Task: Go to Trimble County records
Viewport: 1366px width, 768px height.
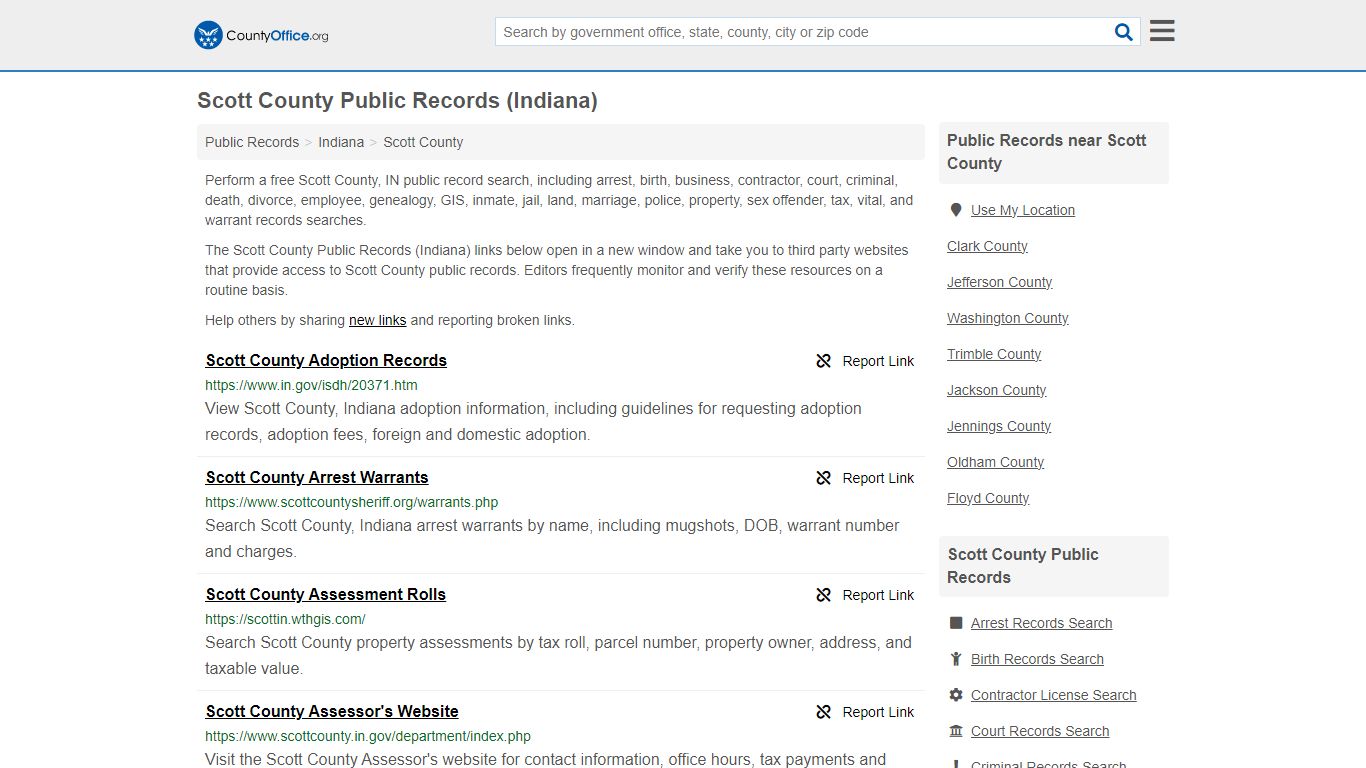Action: tap(994, 354)
